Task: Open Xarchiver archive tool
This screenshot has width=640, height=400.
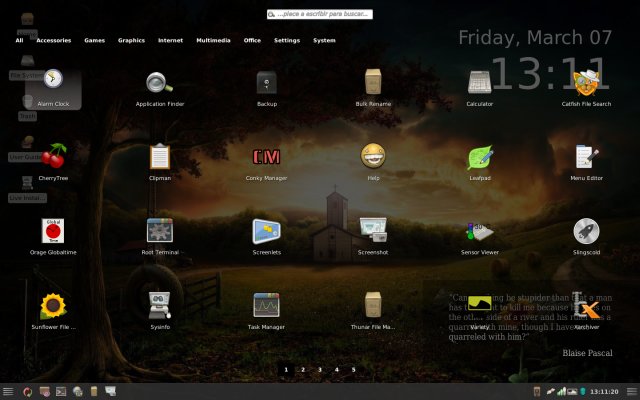Action: 587,311
